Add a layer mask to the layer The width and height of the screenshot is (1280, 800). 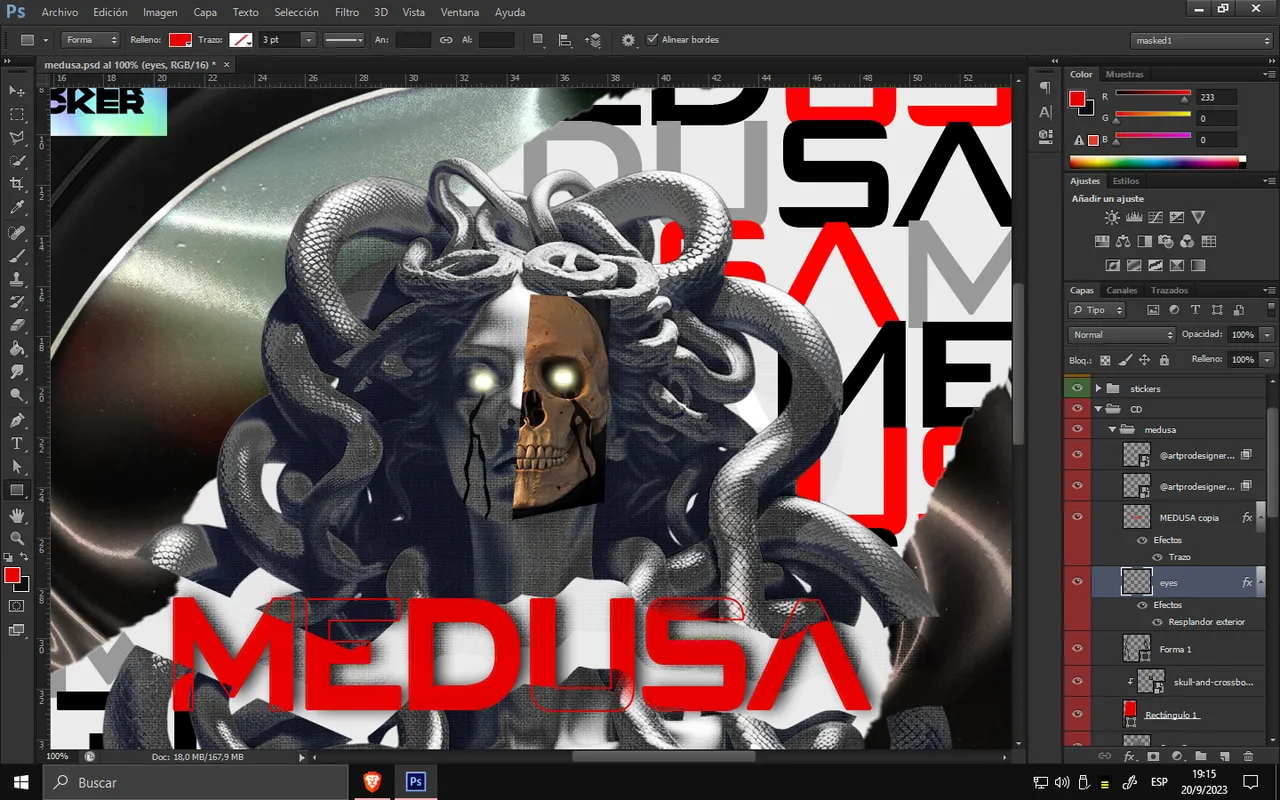pyautogui.click(x=1152, y=756)
